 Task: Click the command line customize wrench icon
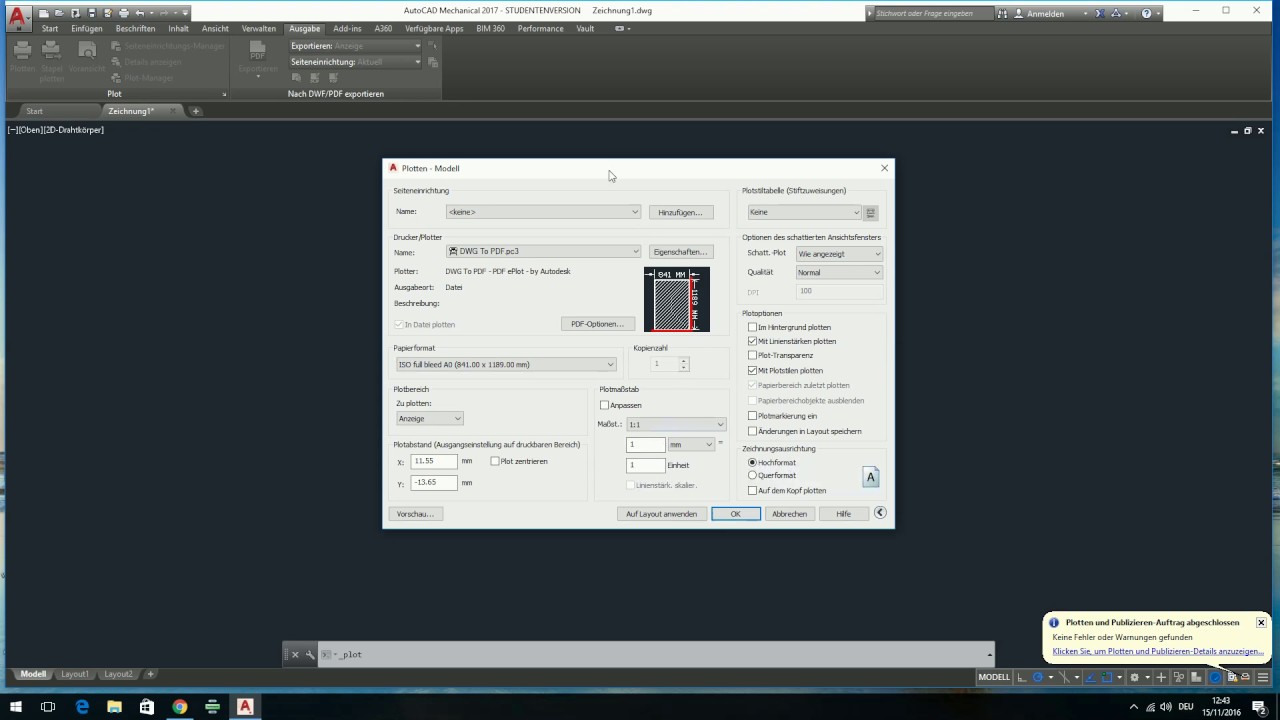tap(310, 654)
